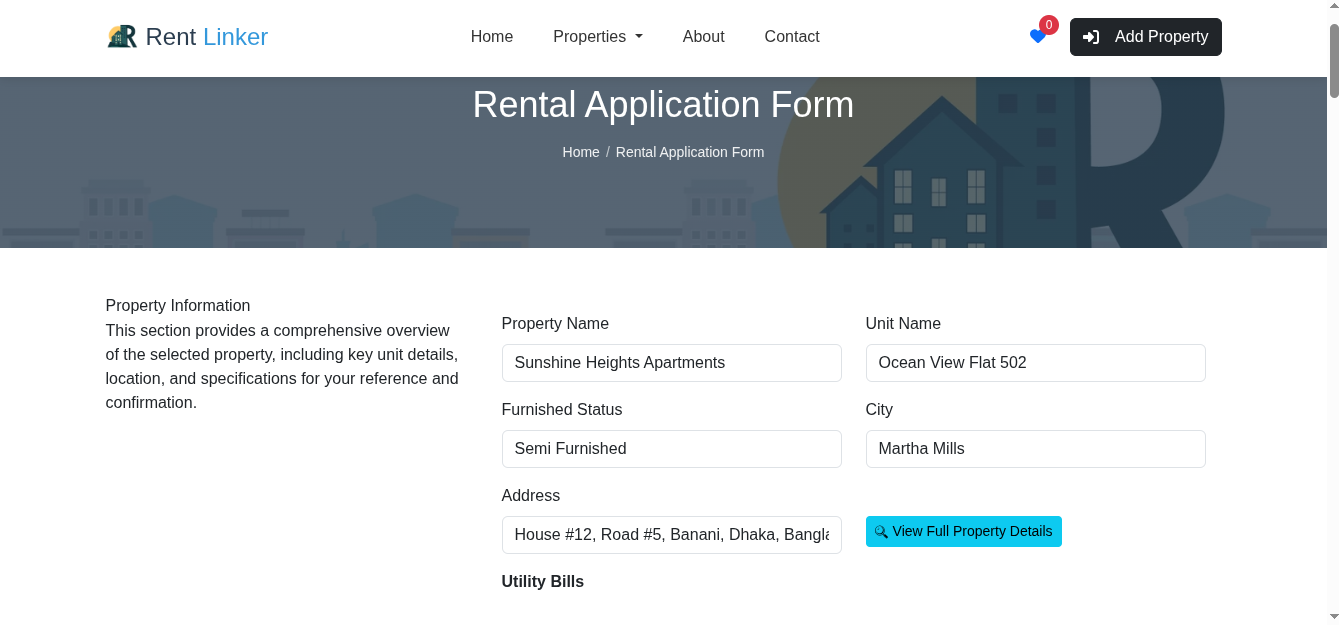Click inside the Unit Name text field
1339x625 pixels.
tap(1035, 362)
